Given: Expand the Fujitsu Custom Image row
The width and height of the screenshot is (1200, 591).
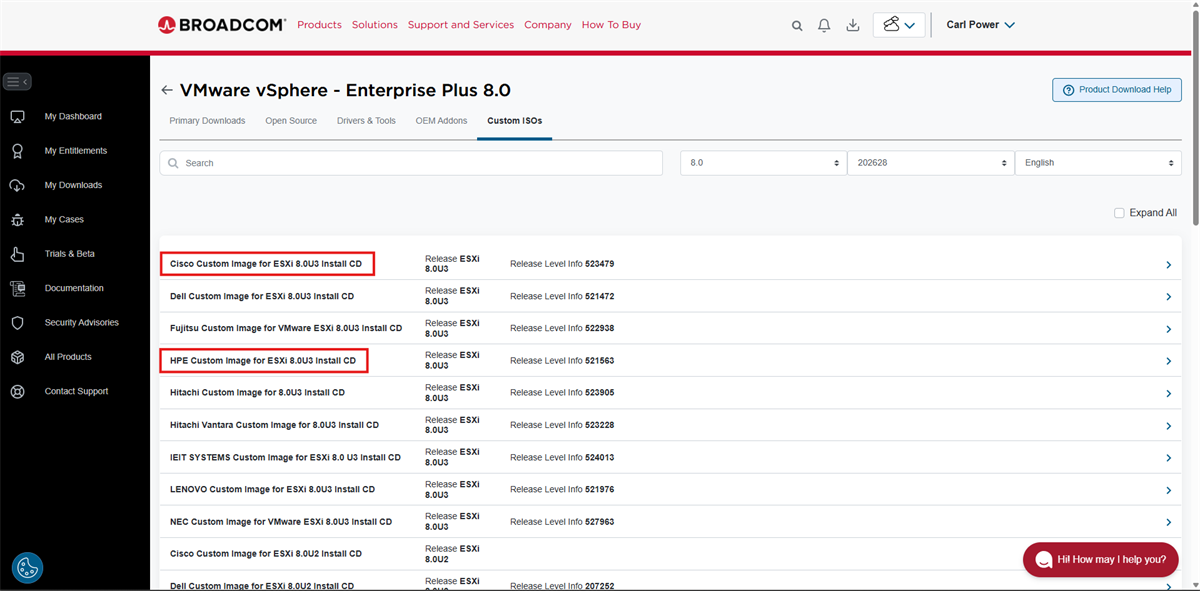Looking at the screenshot, I should [x=1168, y=329].
